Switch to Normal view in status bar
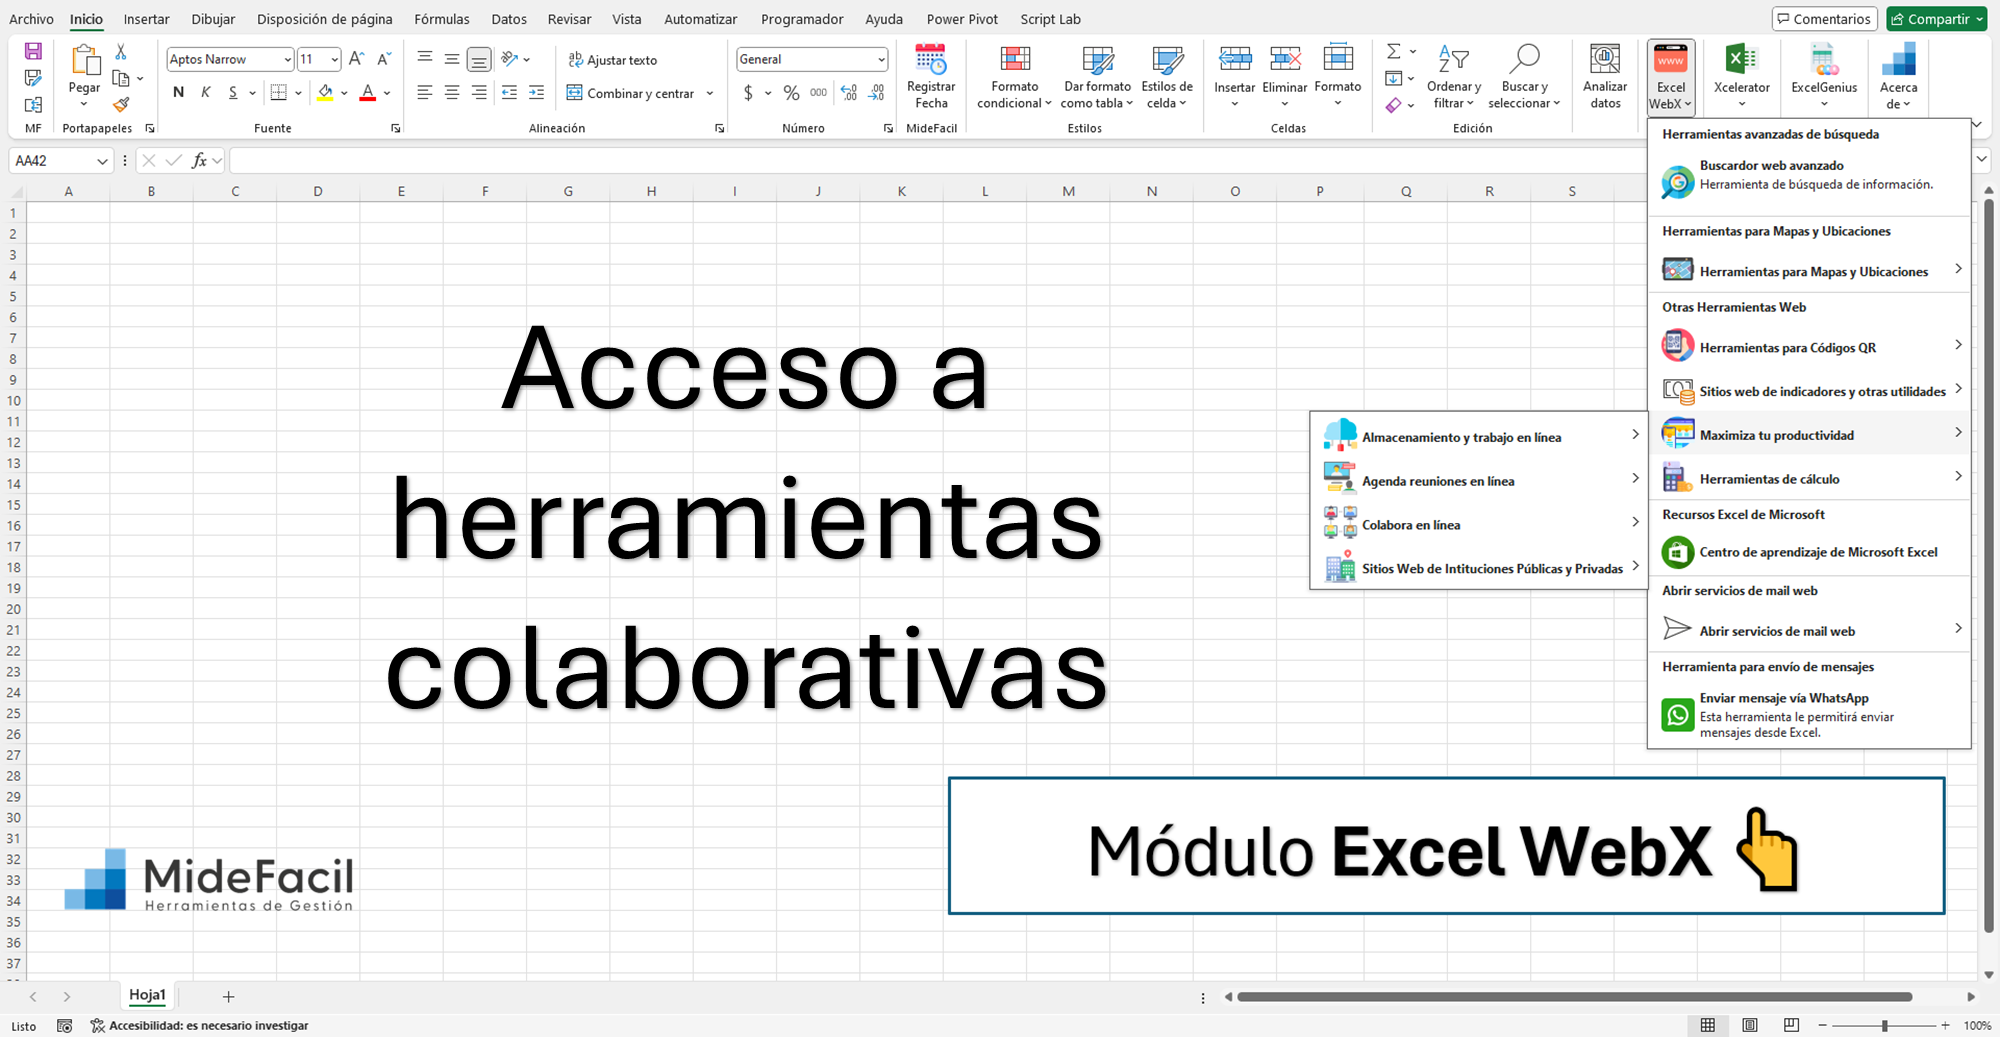The width and height of the screenshot is (2000, 1037). click(1708, 1025)
